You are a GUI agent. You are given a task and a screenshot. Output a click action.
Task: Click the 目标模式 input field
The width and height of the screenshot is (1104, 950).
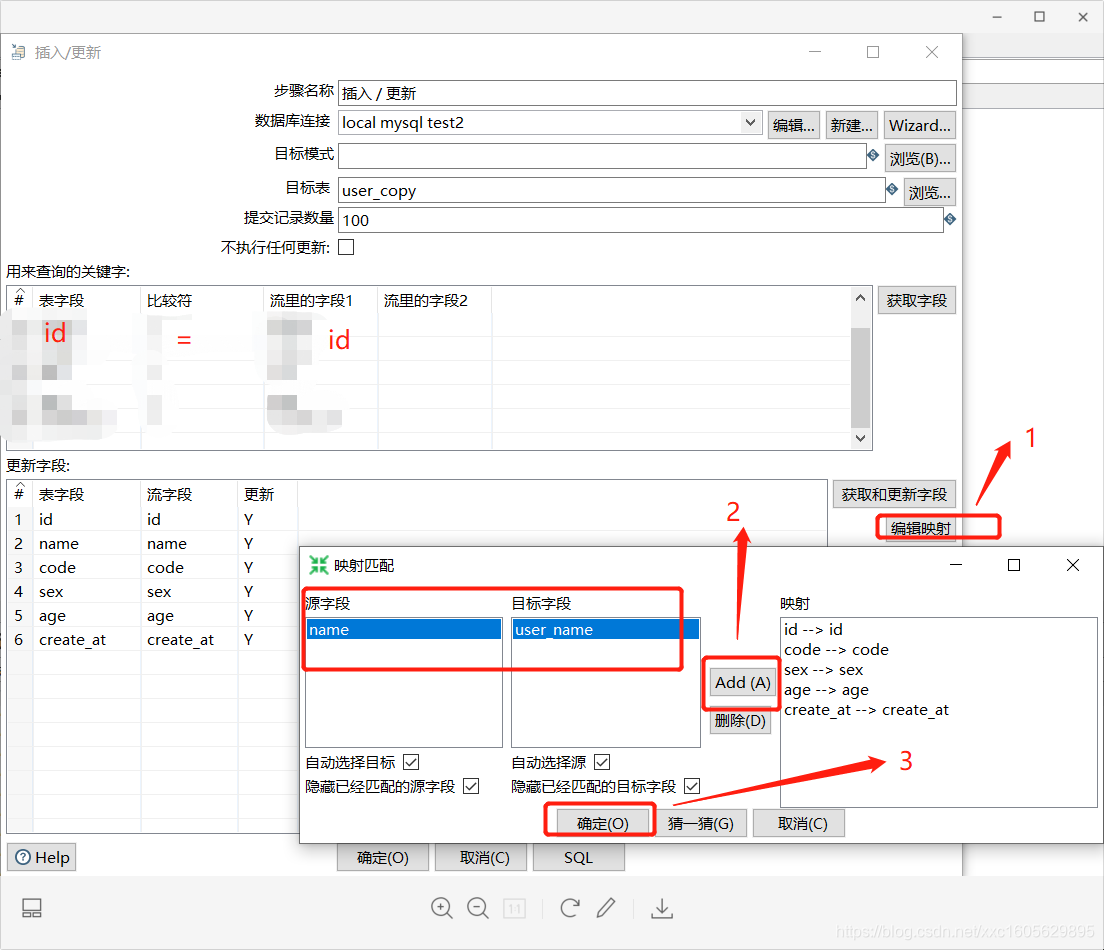pos(602,156)
